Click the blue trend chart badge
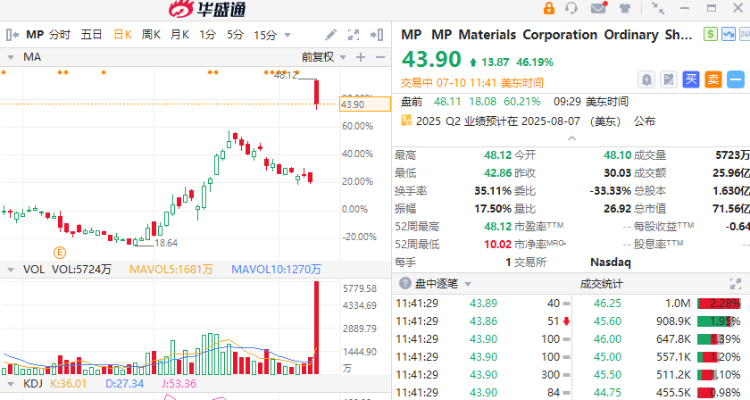 [x=728, y=34]
